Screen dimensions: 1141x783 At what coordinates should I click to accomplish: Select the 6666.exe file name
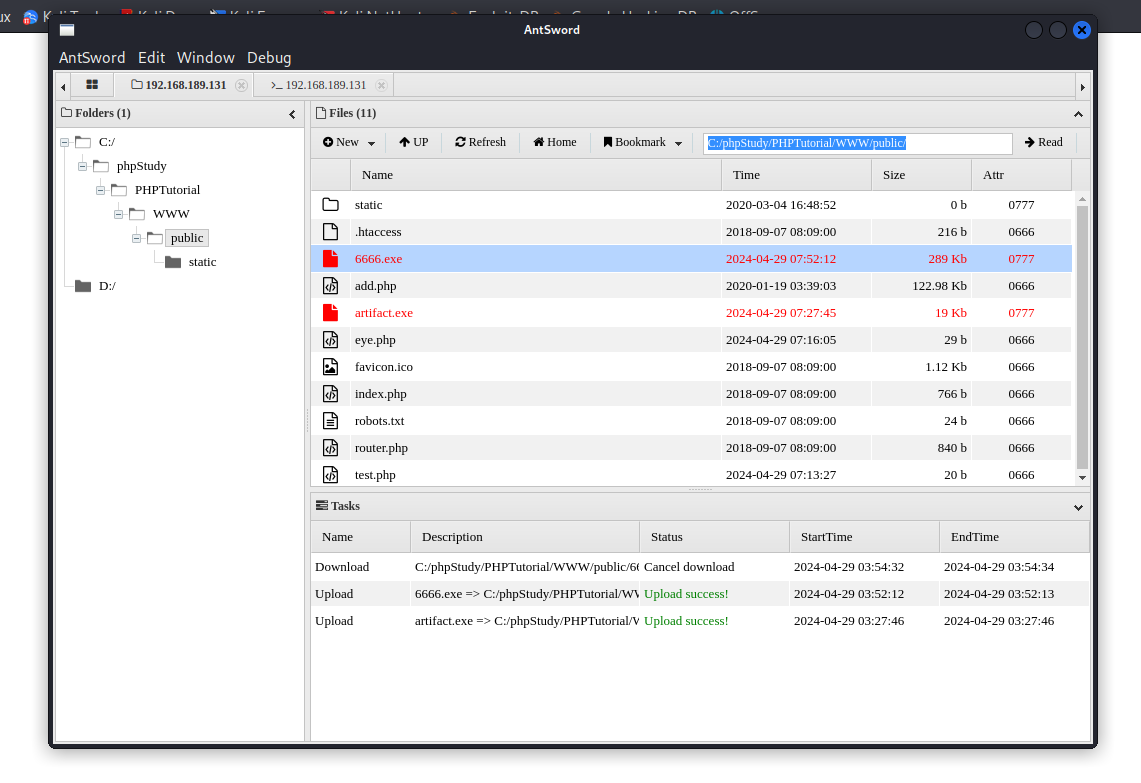tap(378, 259)
